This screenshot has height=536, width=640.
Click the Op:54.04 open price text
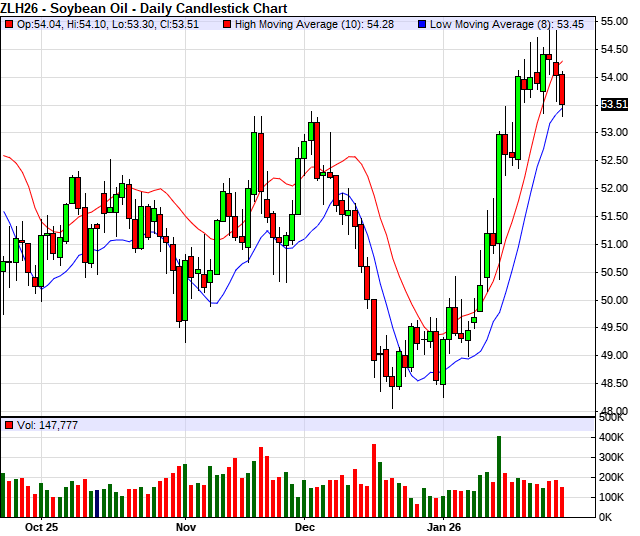point(37,24)
